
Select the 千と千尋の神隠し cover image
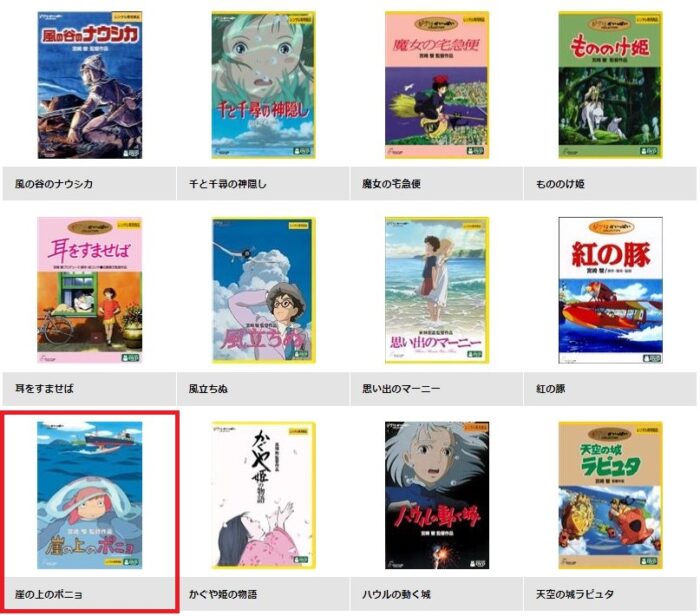[263, 85]
